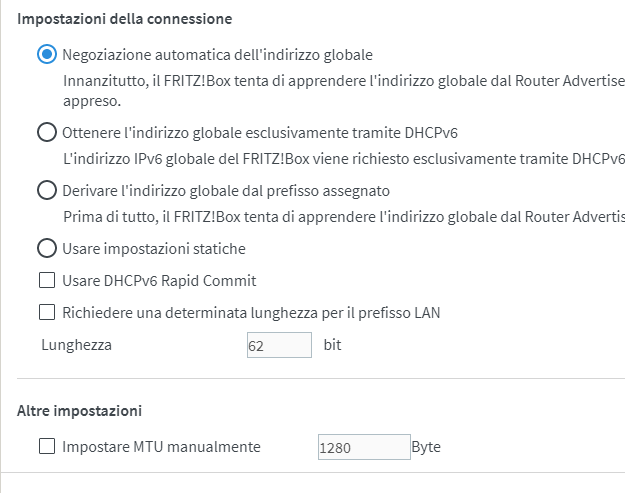Click the "bit" unit label
This screenshot has height=493, width=625.
(333, 345)
